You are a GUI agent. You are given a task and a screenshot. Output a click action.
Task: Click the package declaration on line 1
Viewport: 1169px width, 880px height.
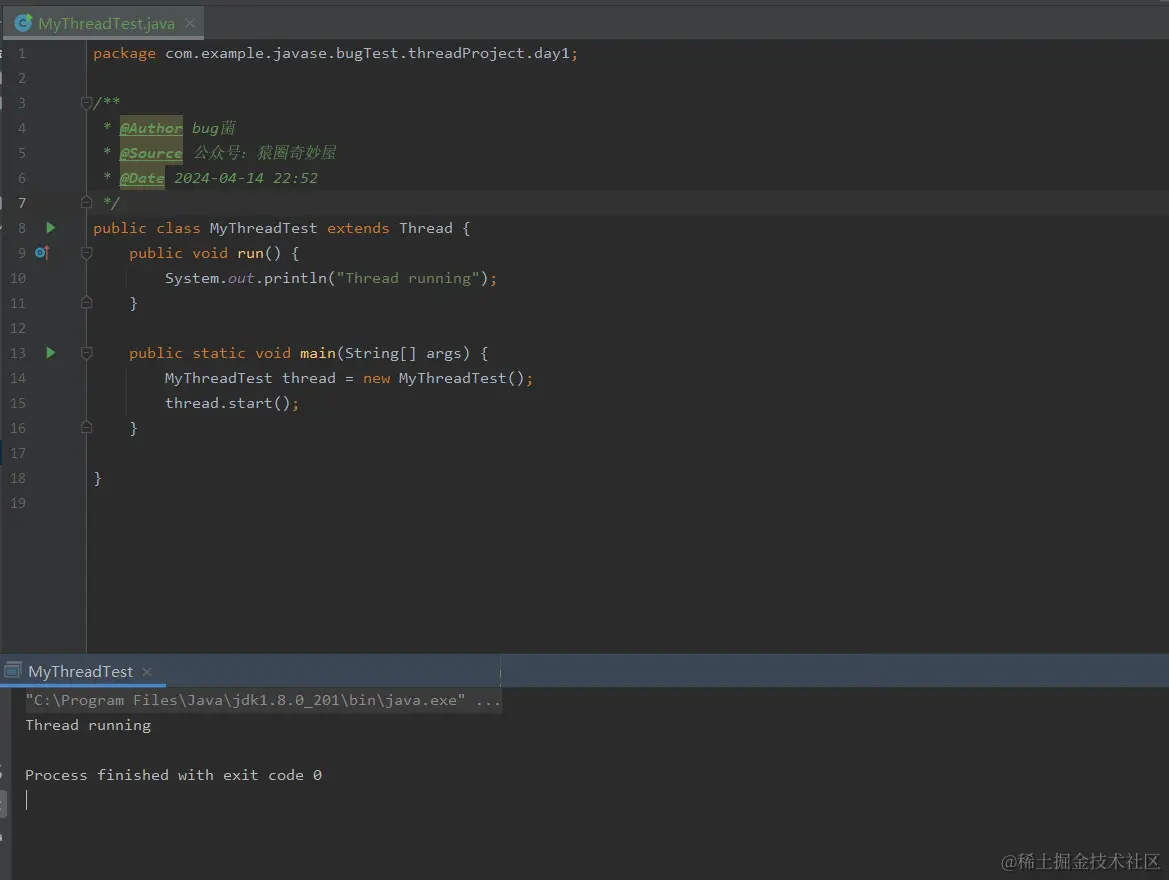pos(335,54)
